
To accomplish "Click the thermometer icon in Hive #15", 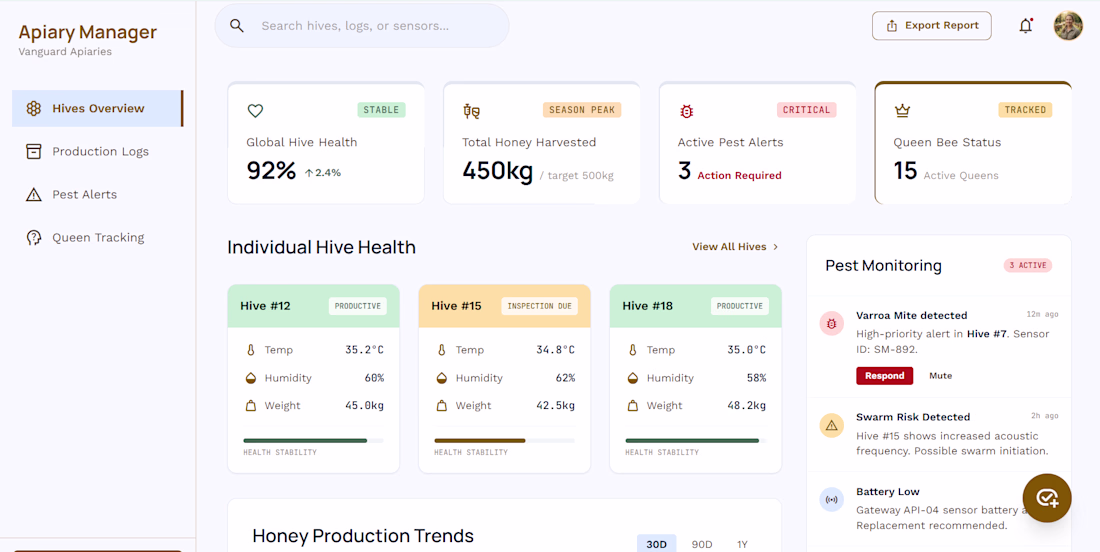I will coord(441,350).
